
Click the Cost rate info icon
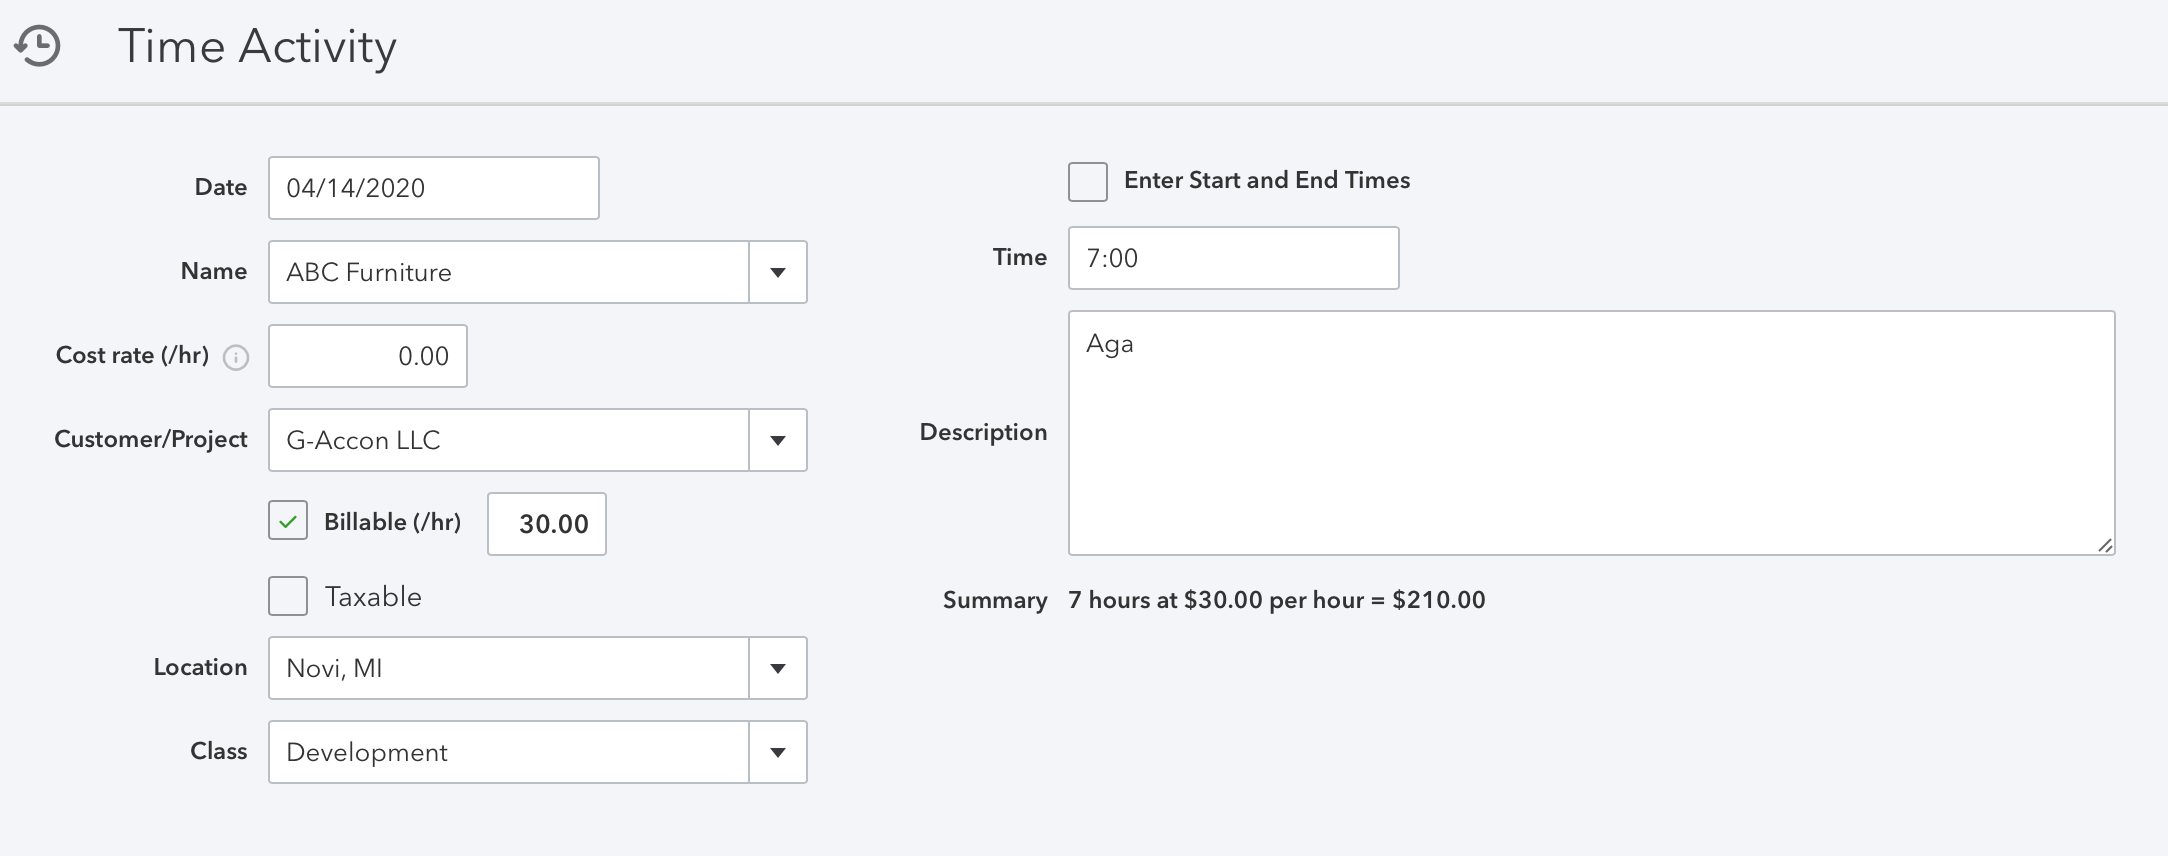(236, 358)
